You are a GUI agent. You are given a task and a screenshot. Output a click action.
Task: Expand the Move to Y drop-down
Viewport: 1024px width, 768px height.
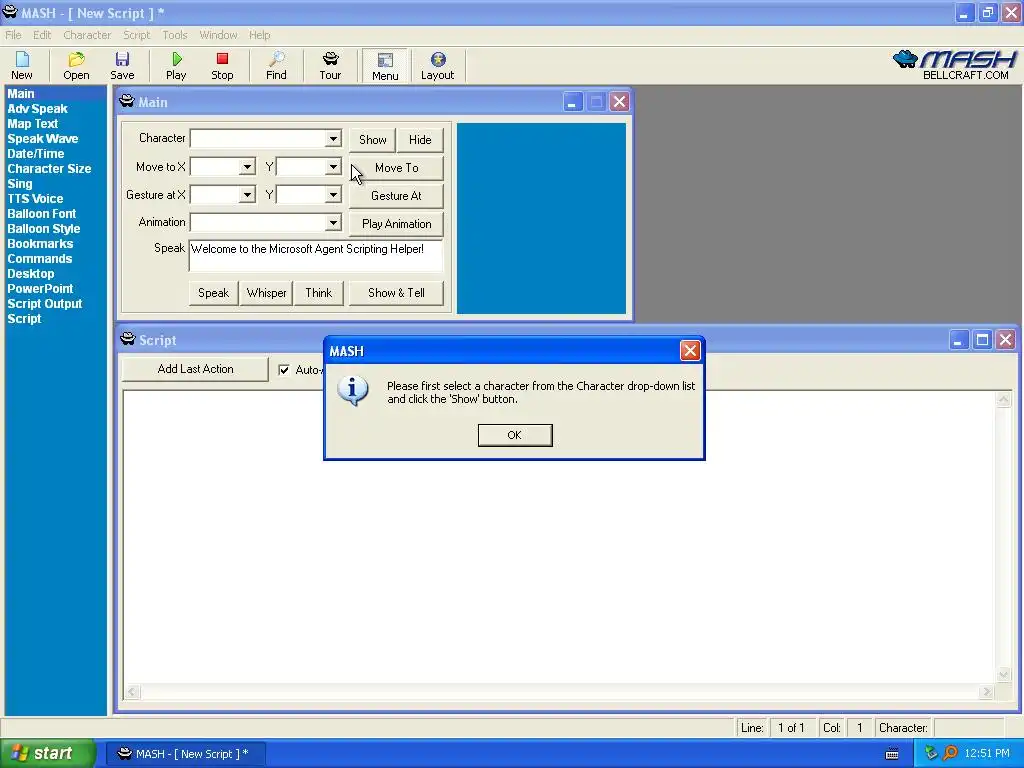[333, 167]
